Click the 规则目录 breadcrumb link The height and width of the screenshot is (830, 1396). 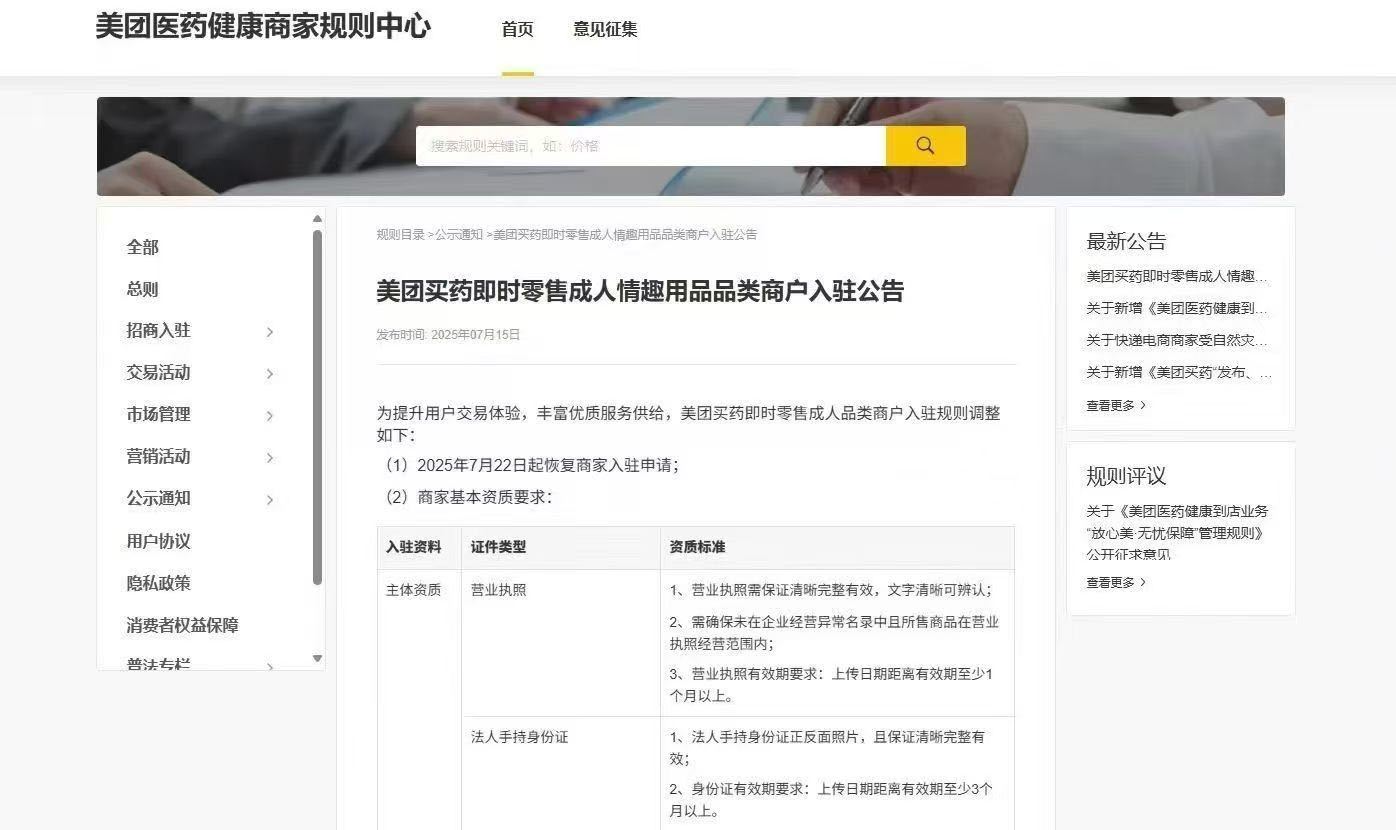coord(400,234)
